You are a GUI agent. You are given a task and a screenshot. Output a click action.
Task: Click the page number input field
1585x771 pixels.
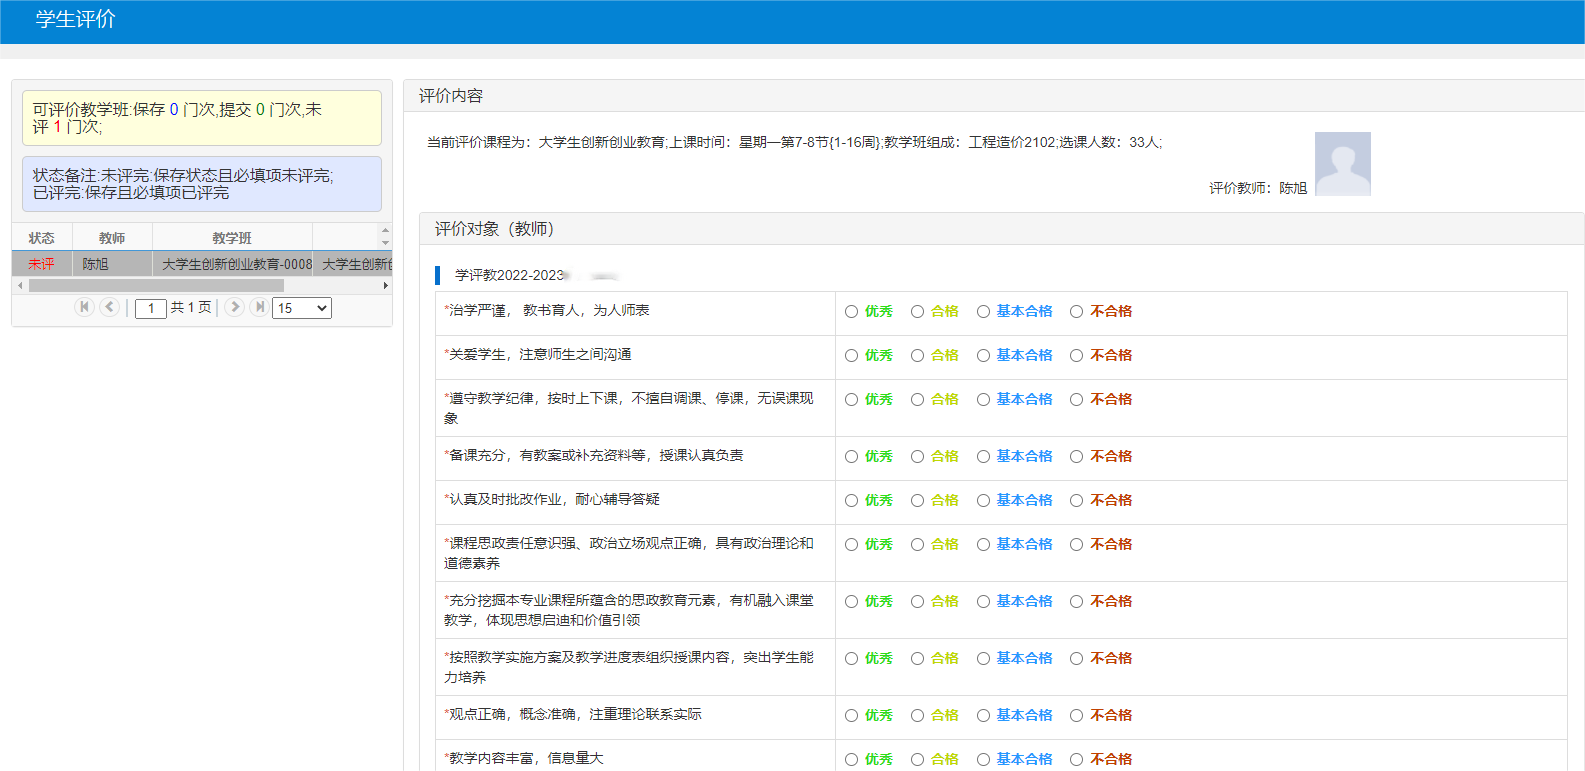point(151,308)
